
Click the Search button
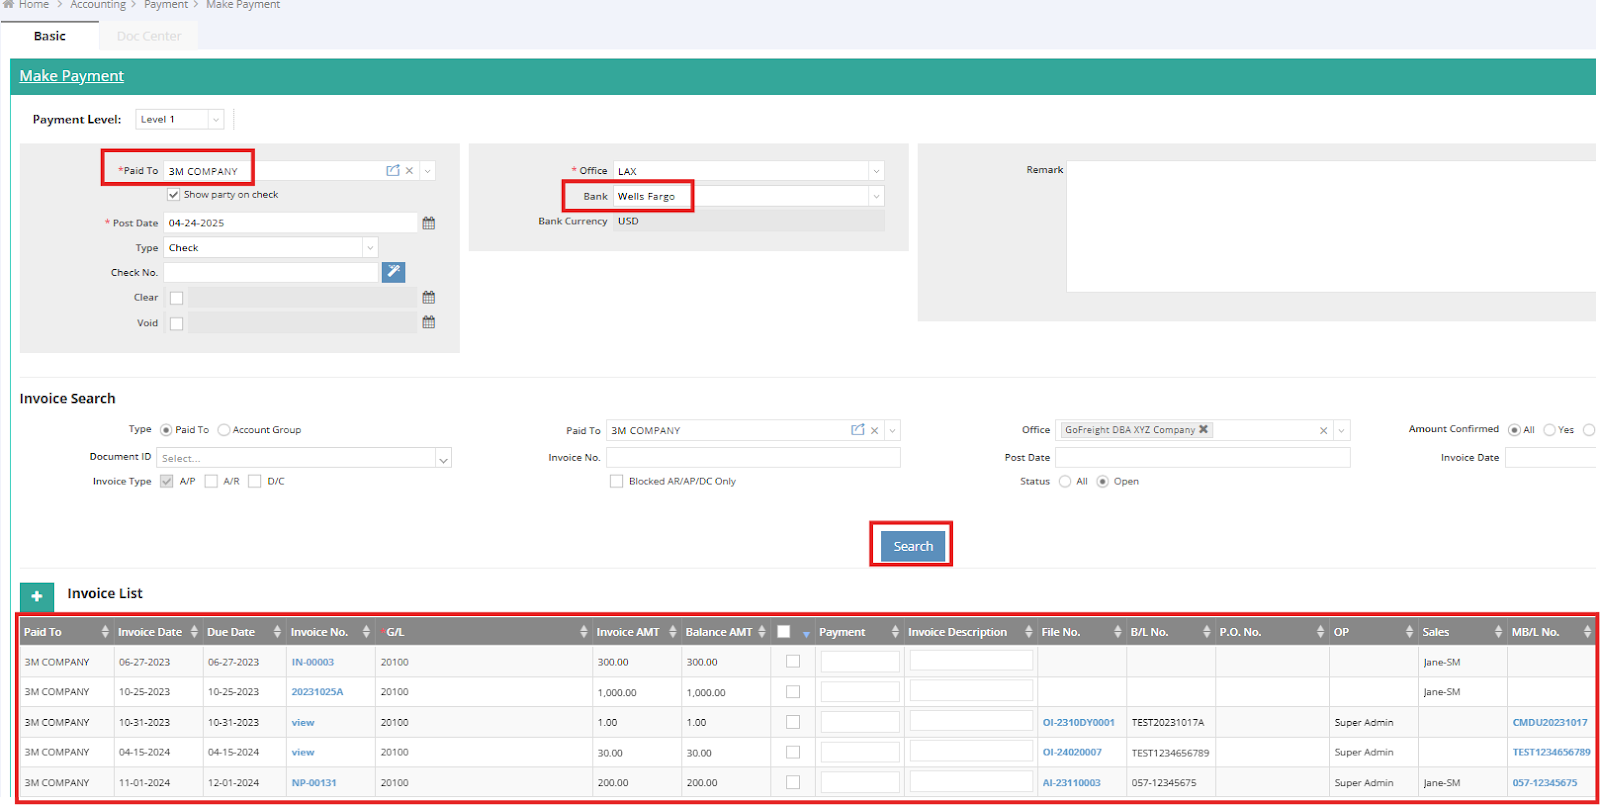pos(912,546)
